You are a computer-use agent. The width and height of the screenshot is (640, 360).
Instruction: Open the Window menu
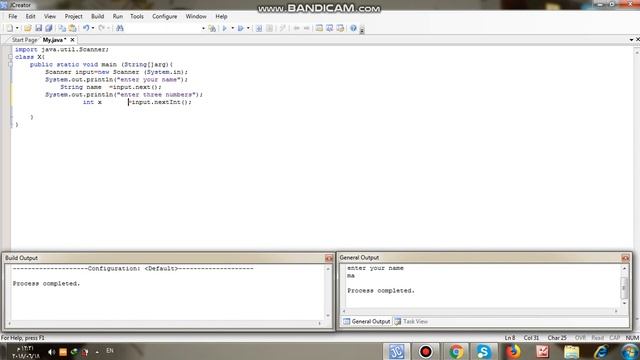tap(196, 16)
